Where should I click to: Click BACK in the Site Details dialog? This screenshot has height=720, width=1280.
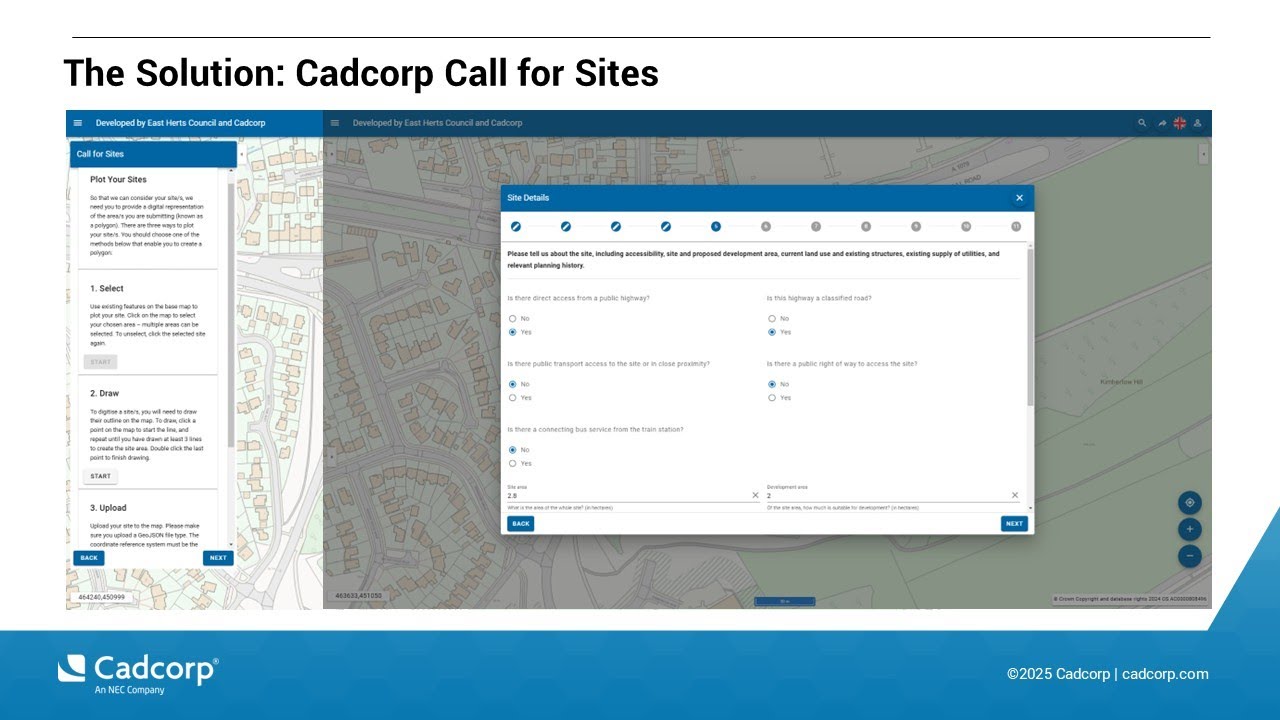[520, 523]
